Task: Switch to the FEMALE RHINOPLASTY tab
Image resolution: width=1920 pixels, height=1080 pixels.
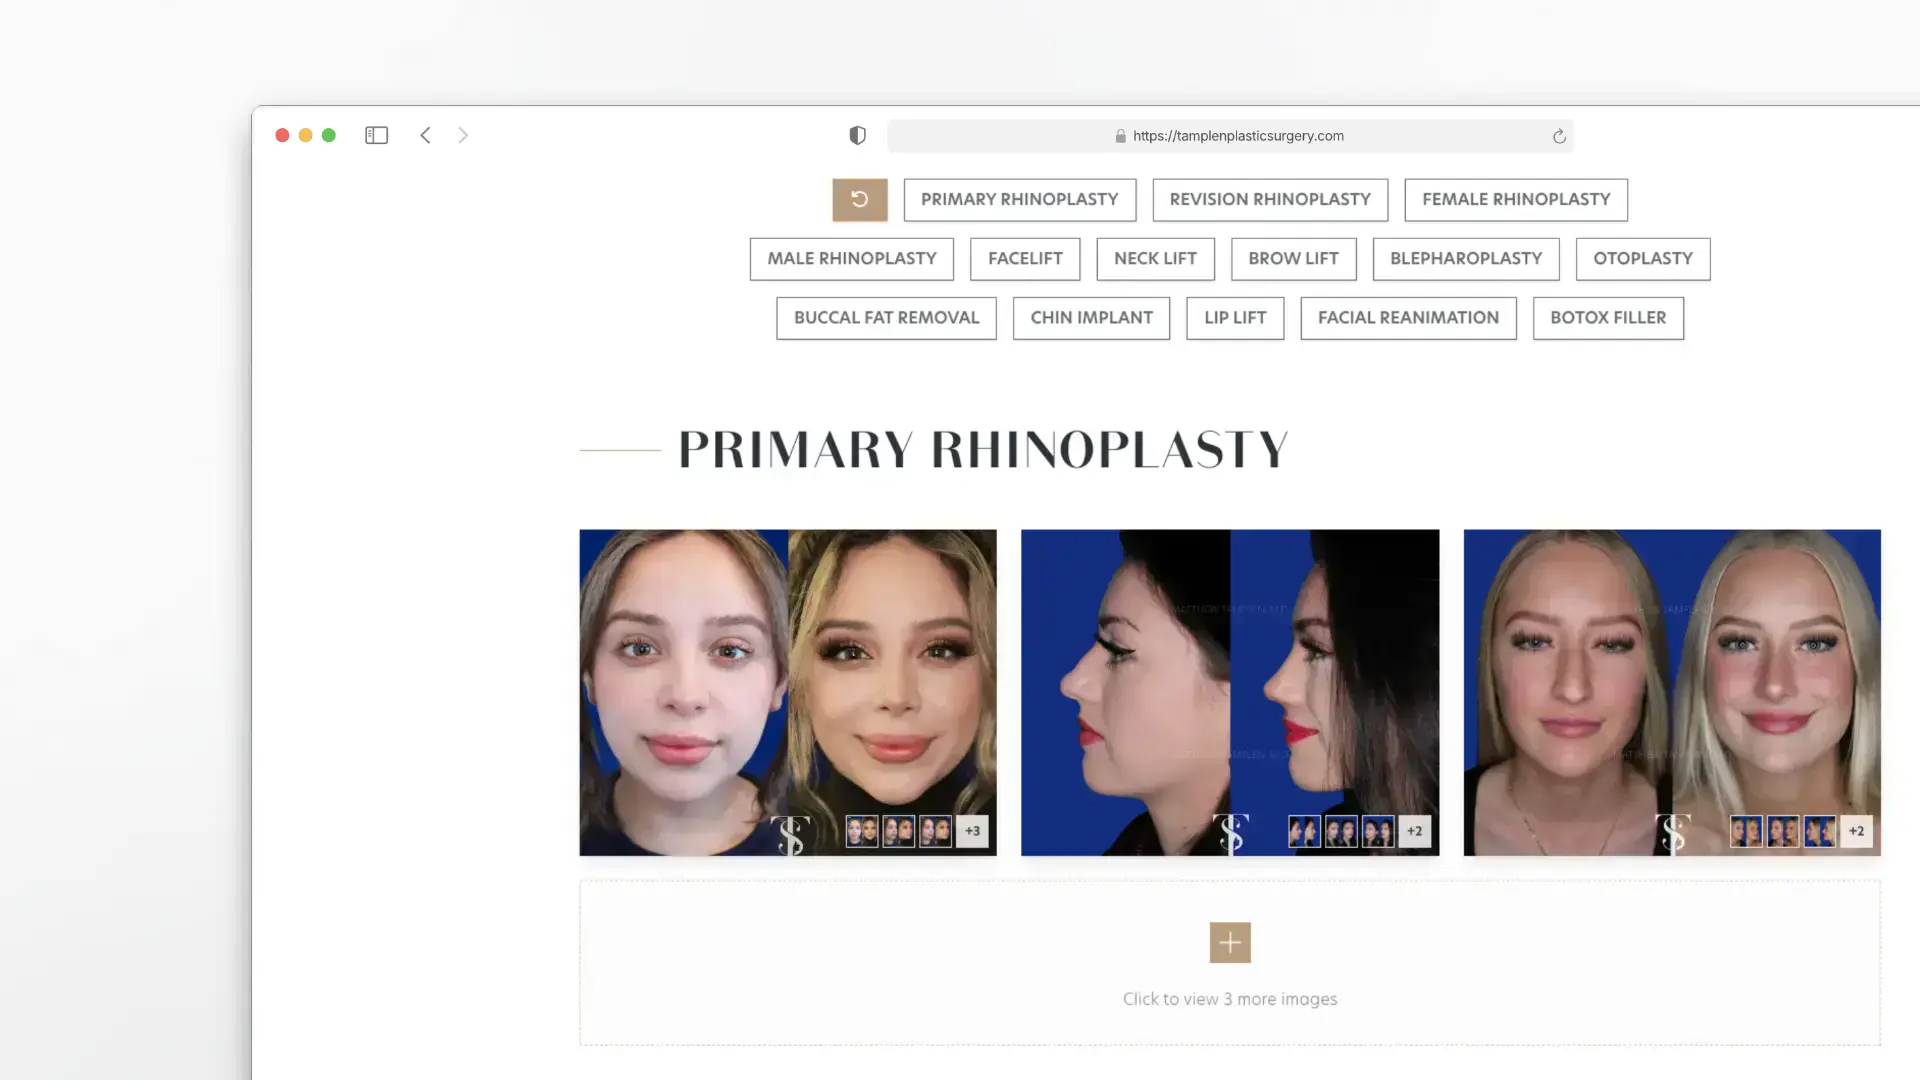Action: (1515, 199)
